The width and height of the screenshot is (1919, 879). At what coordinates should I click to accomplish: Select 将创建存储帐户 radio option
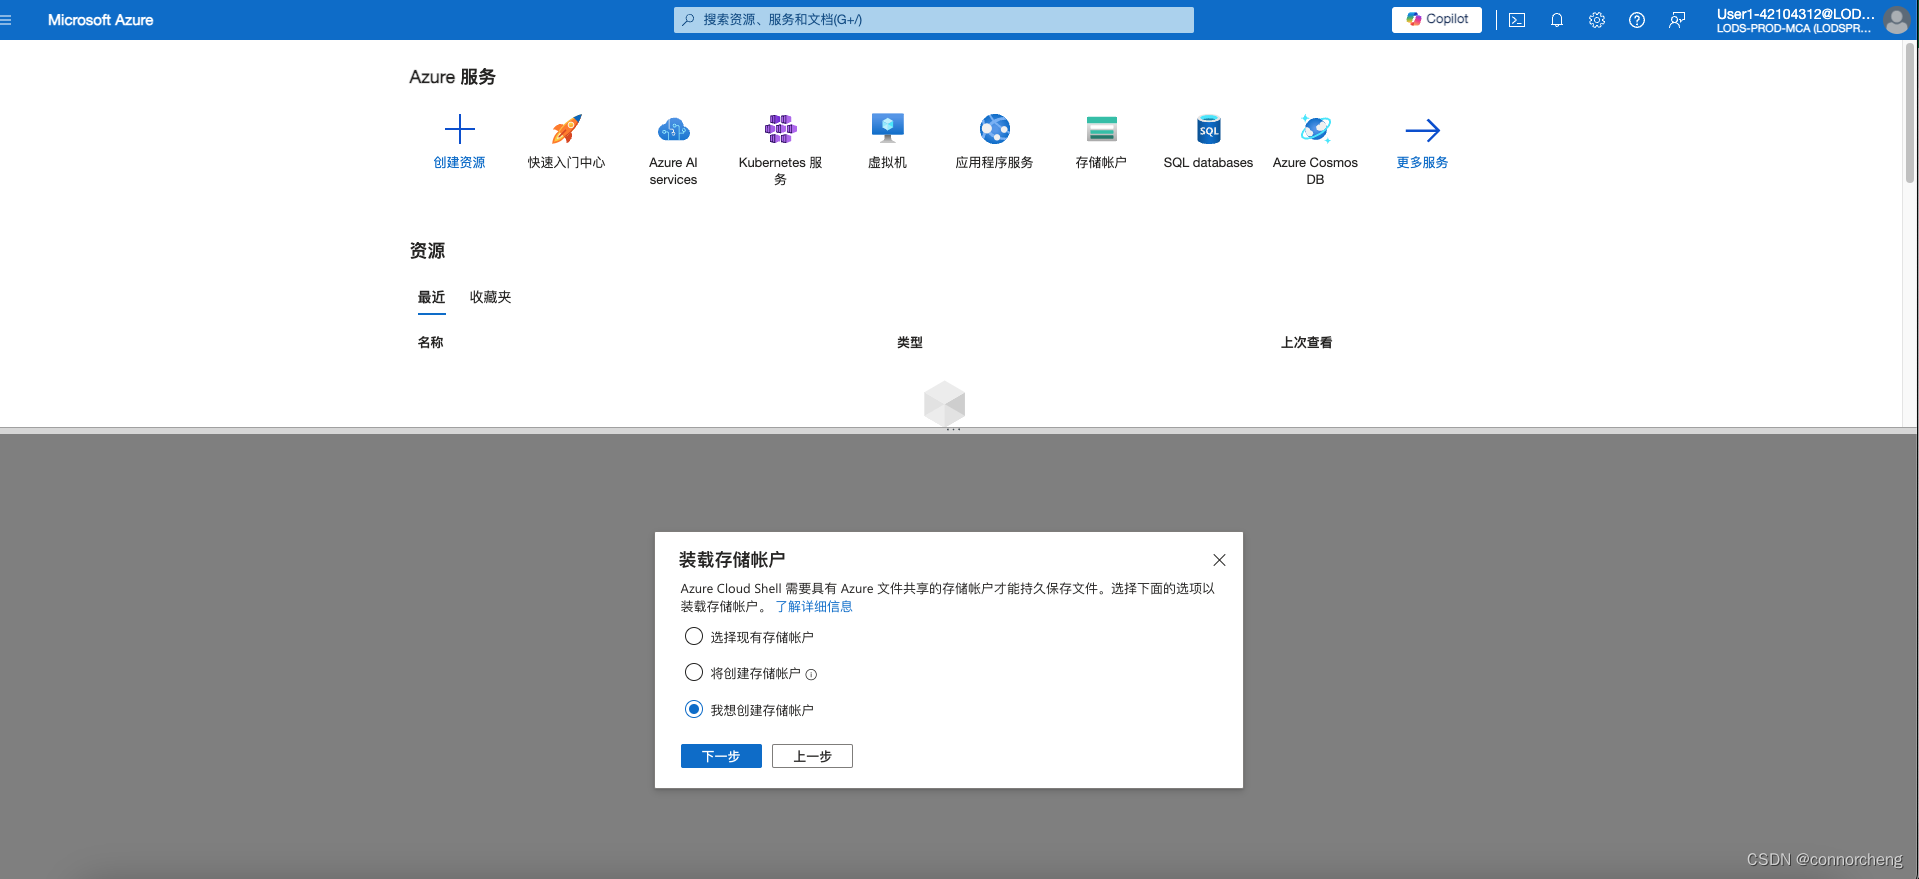tap(693, 672)
